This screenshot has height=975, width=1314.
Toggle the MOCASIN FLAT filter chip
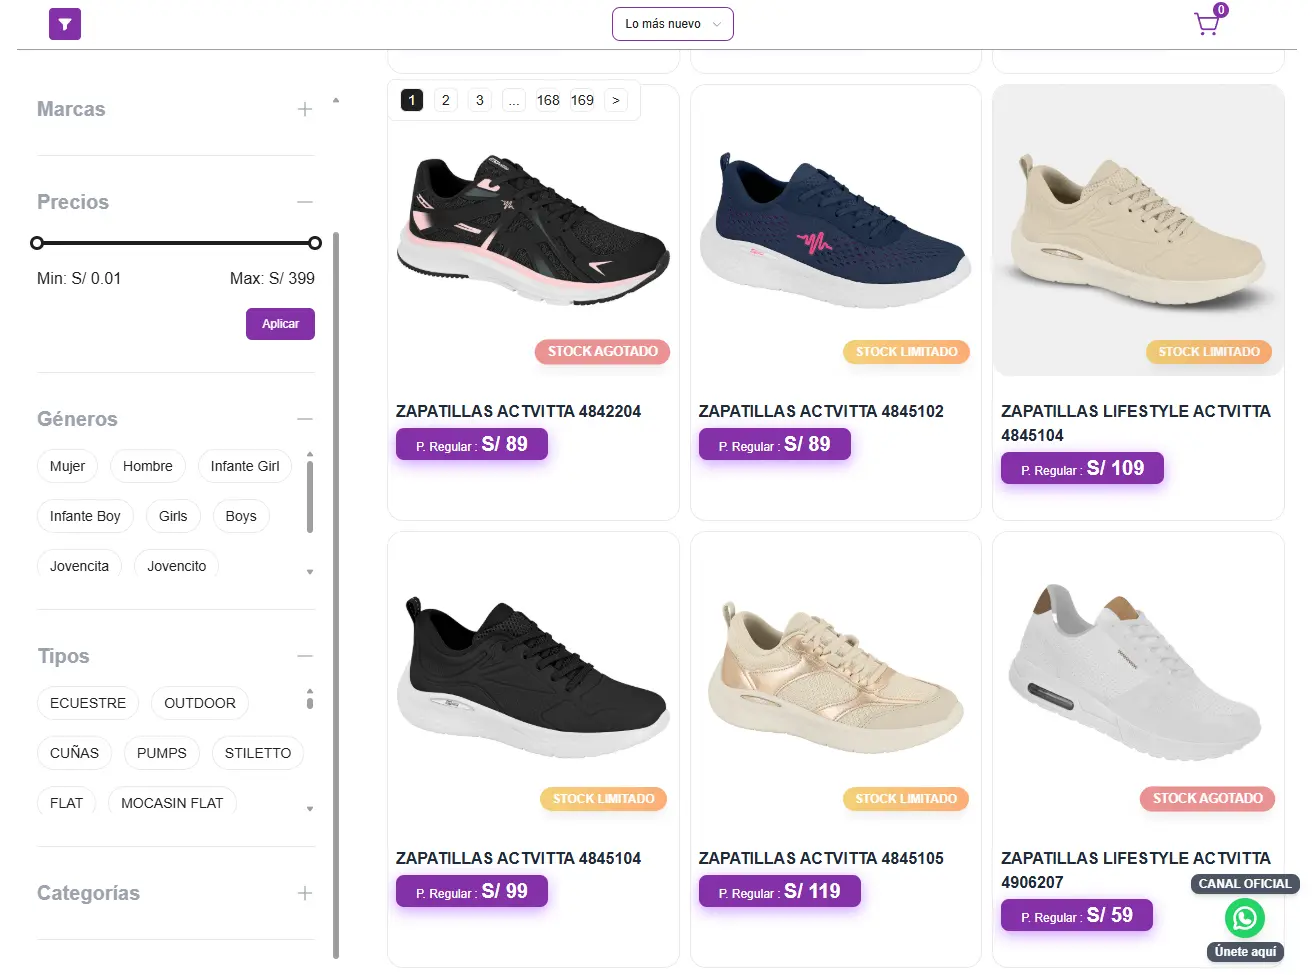point(172,802)
